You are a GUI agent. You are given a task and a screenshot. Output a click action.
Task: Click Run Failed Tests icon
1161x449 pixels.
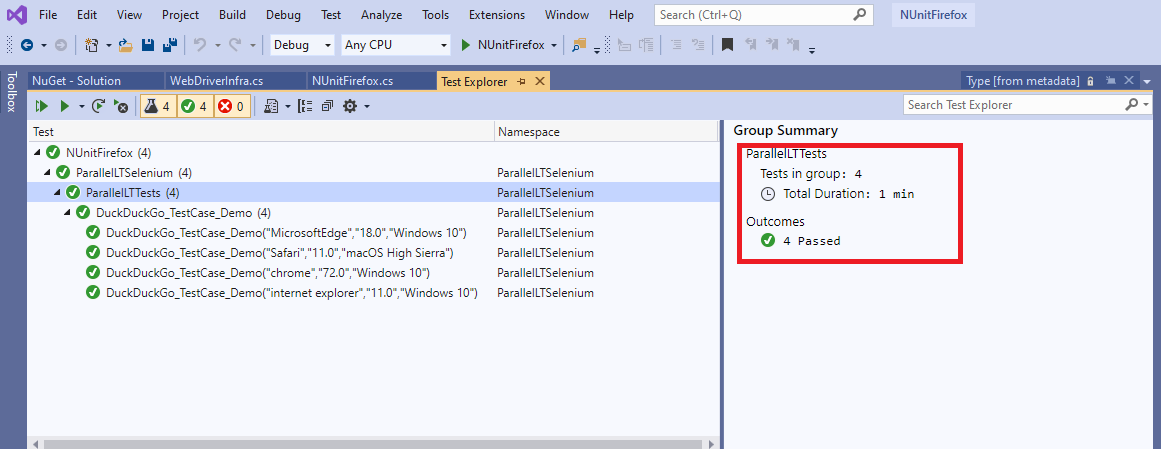point(121,107)
